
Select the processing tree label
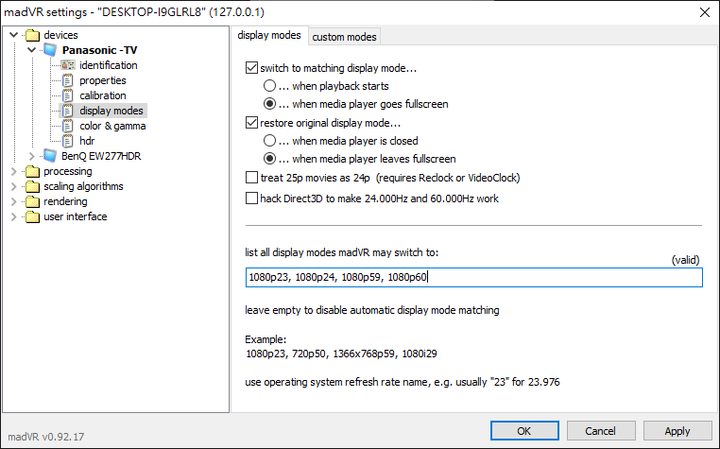click(x=68, y=171)
